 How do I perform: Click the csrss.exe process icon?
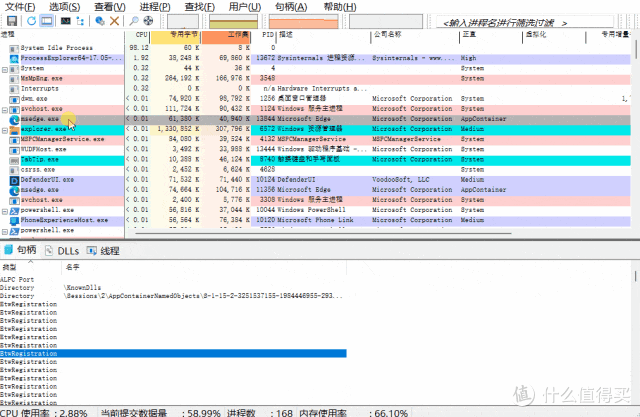click(14, 170)
